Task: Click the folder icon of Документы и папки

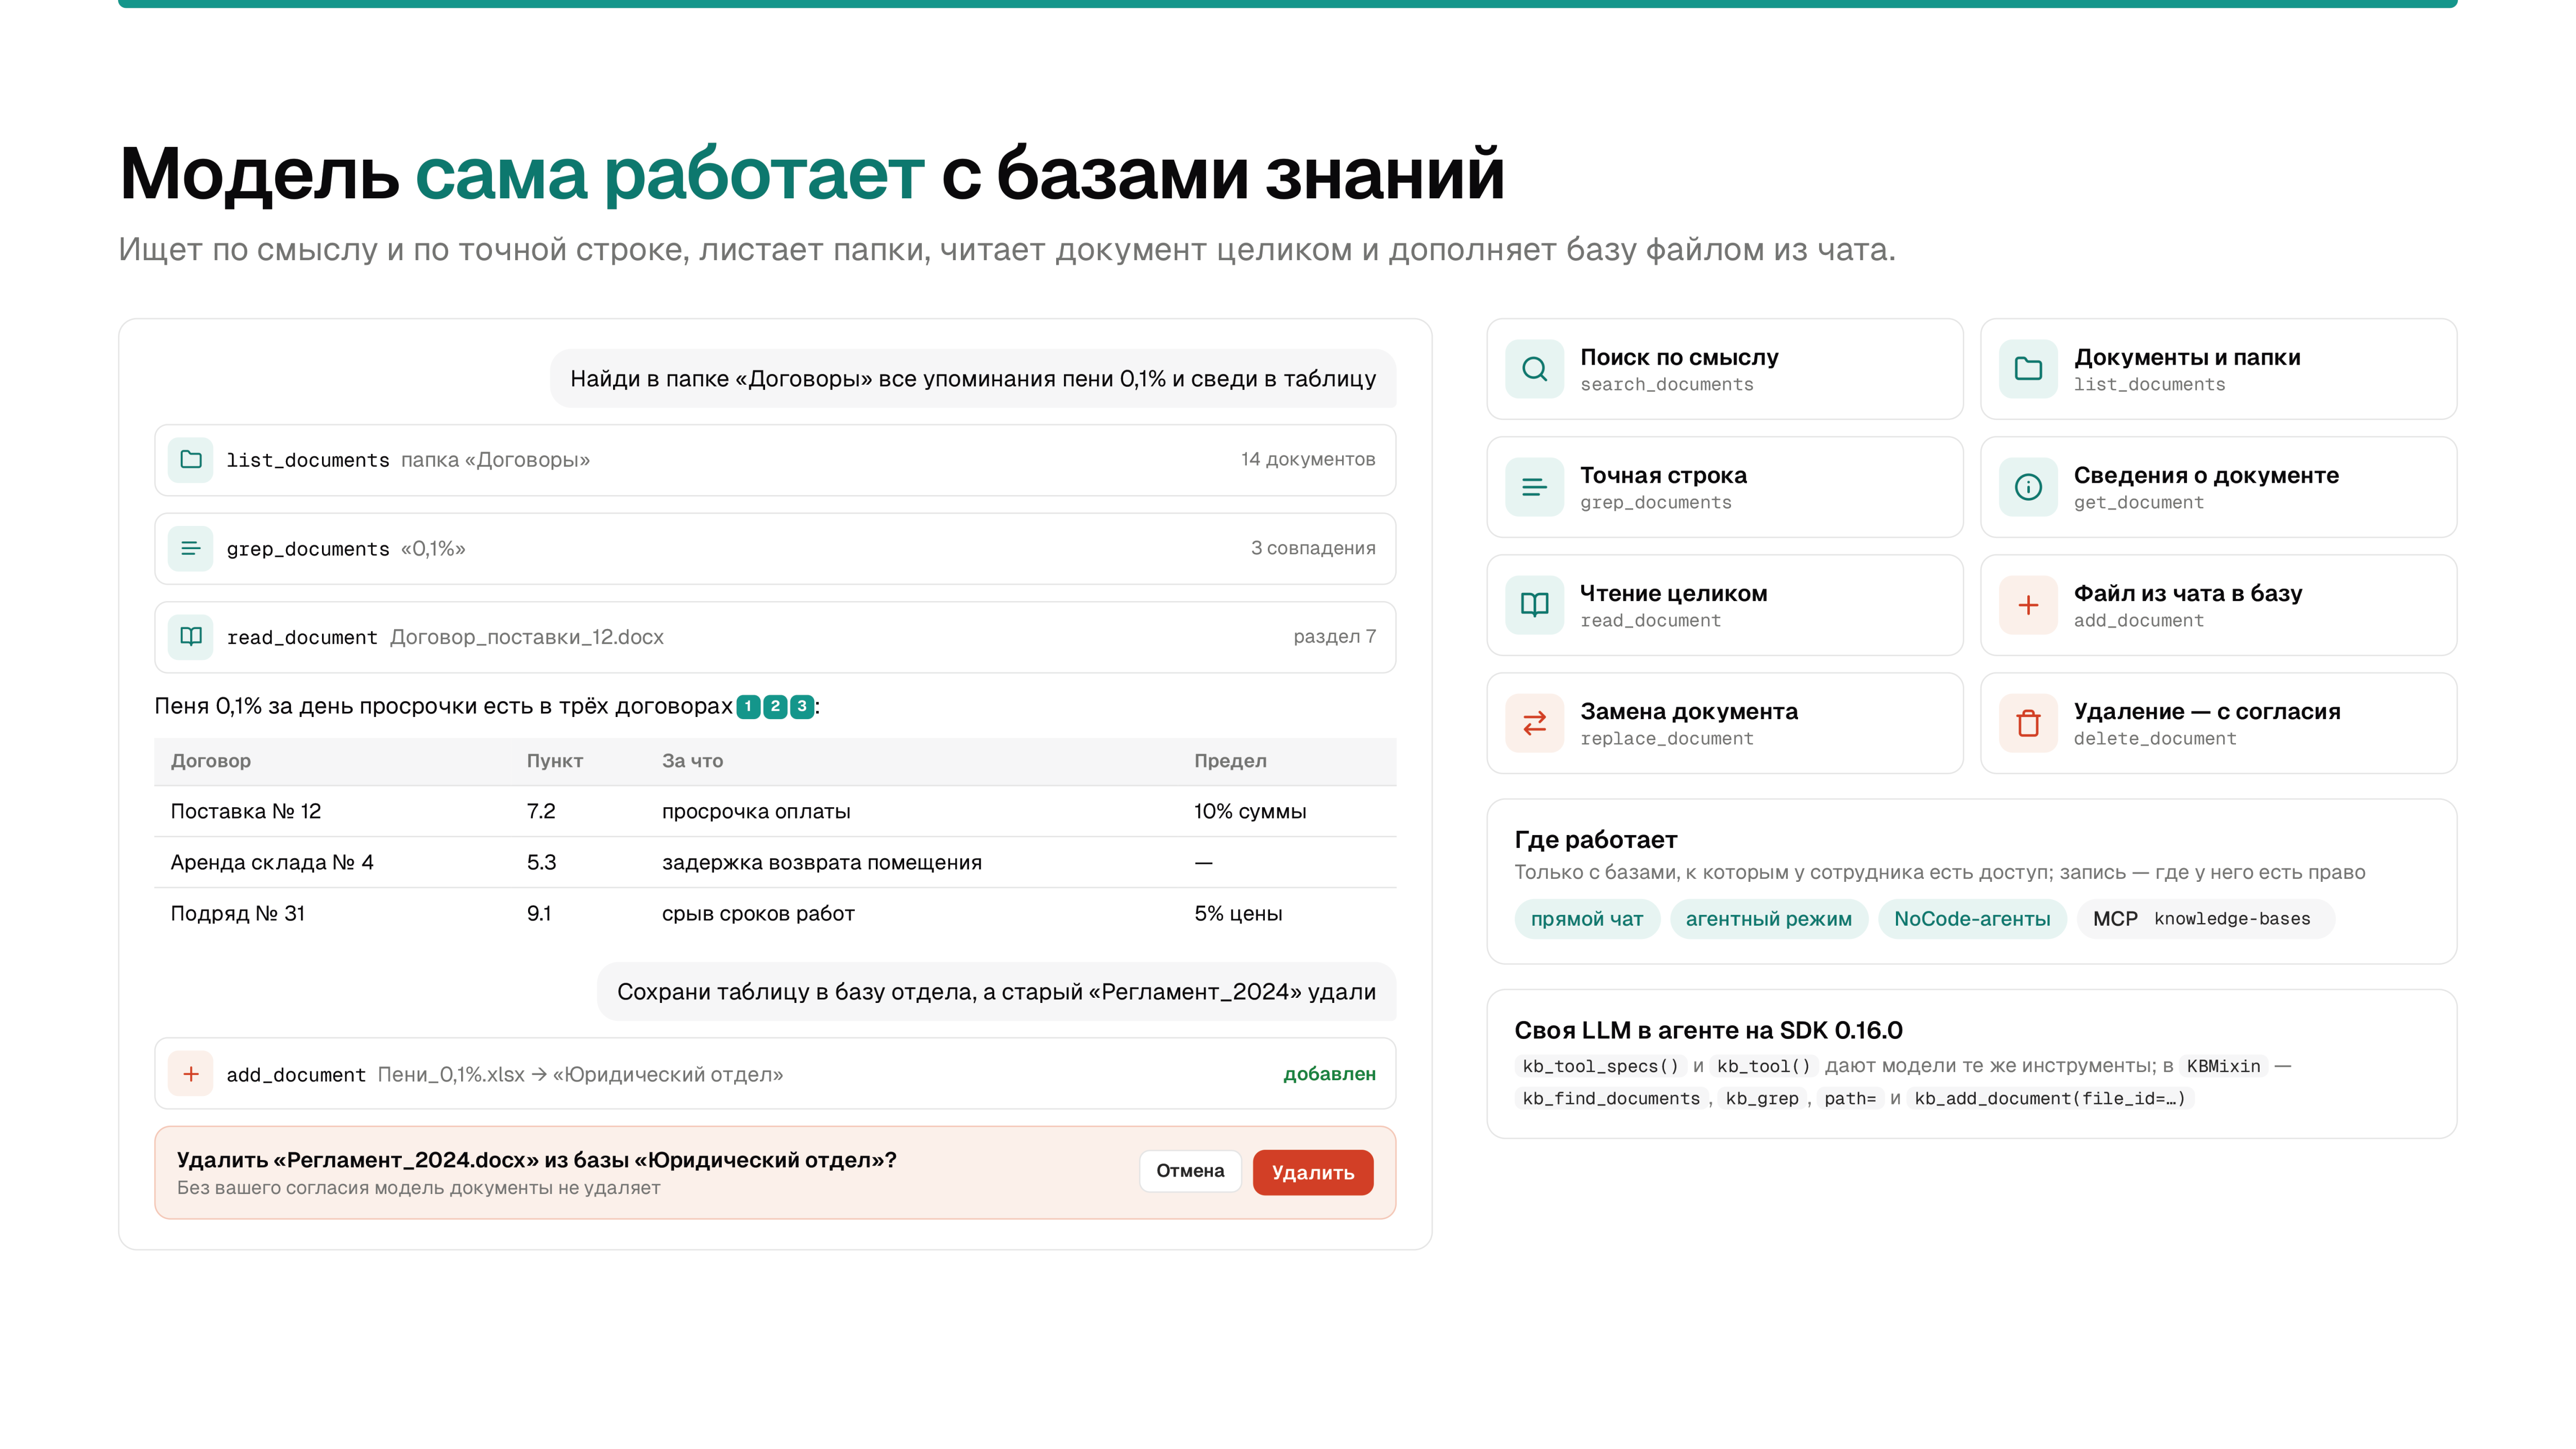Action: point(2028,369)
